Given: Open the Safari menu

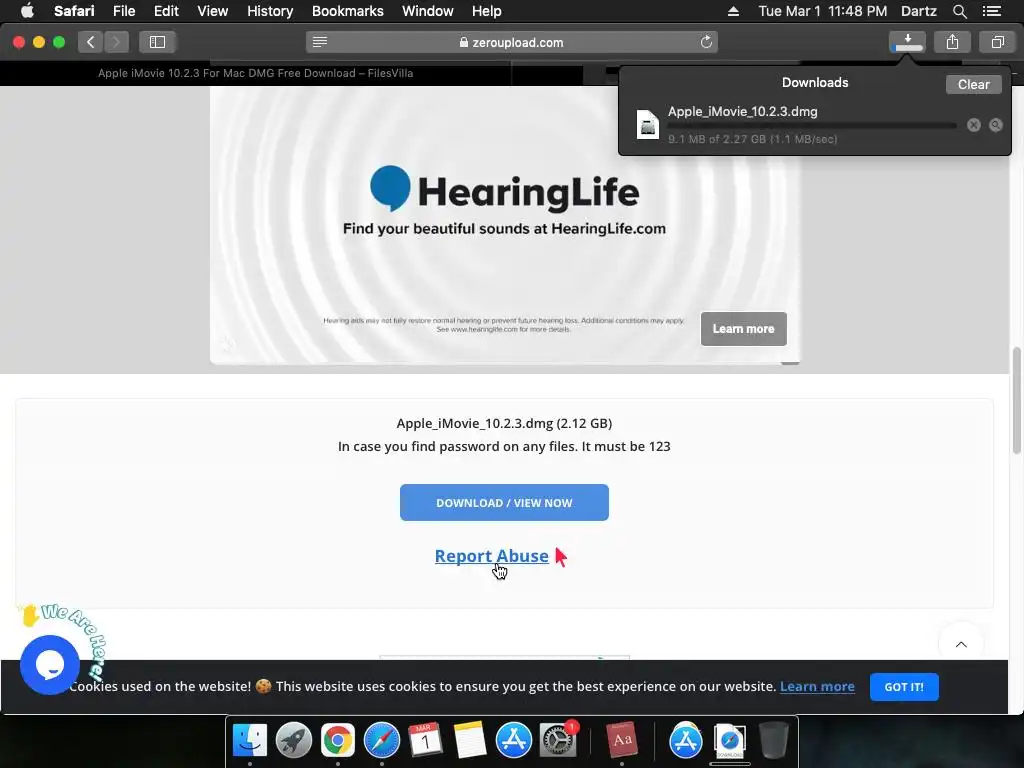Looking at the screenshot, I should 74,11.
